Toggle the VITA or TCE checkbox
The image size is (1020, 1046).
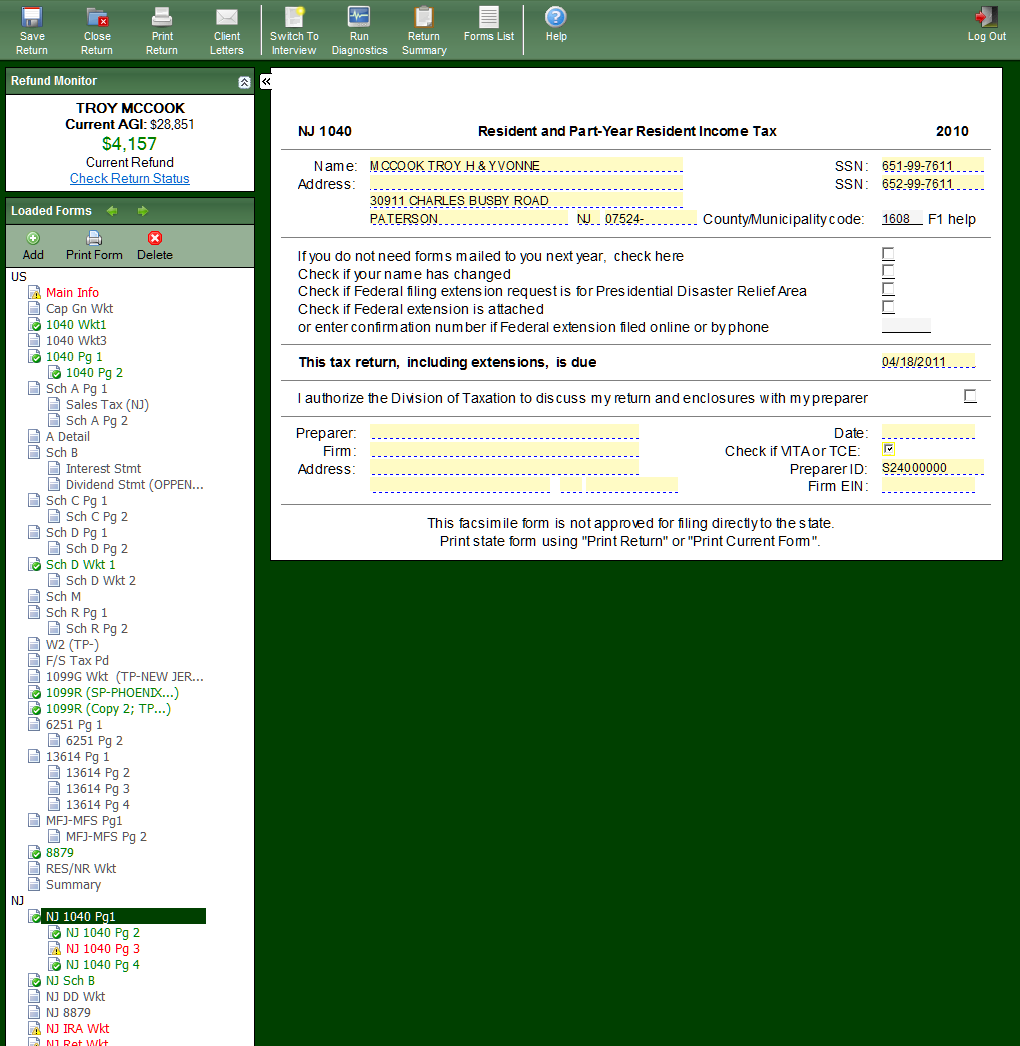[888, 450]
